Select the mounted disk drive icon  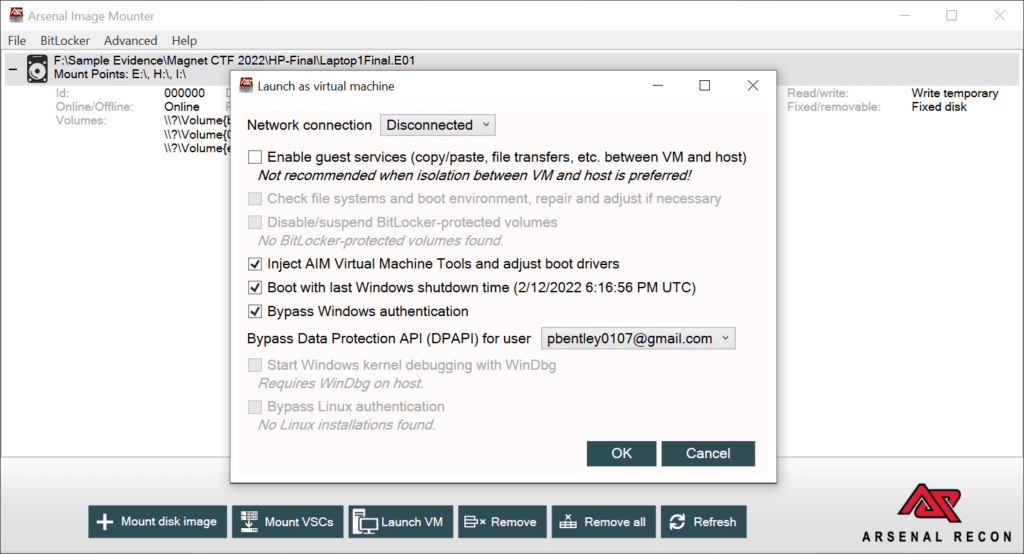tap(37, 69)
